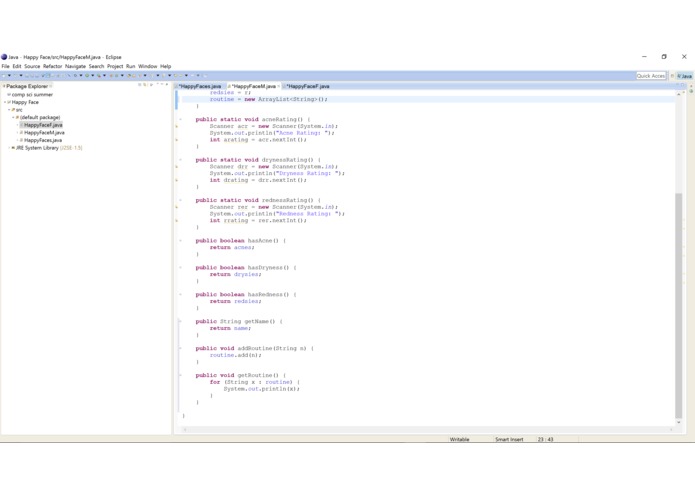Click editor scrollbar down arrow
This screenshot has height=494, width=695.
pyautogui.click(x=678, y=422)
